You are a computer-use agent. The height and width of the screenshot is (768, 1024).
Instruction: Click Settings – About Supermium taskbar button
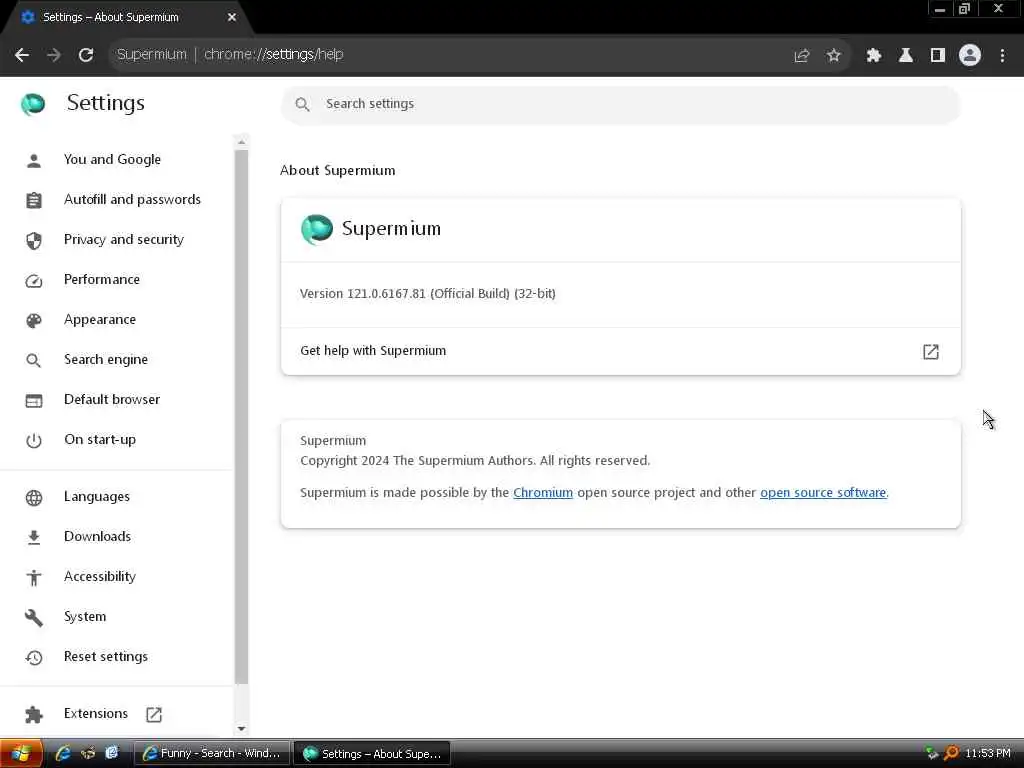372,754
